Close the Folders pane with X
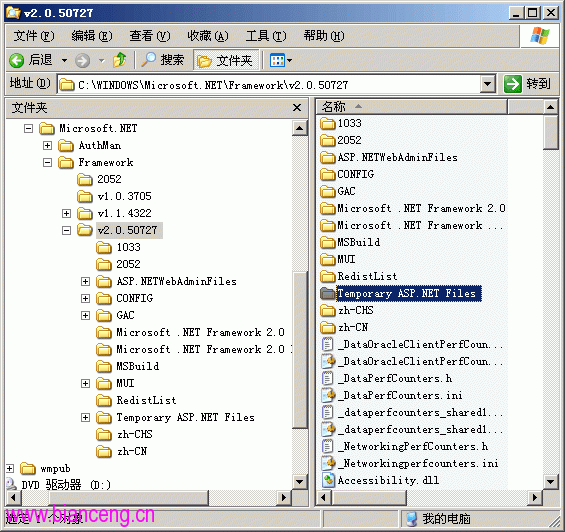 pyautogui.click(x=297, y=107)
